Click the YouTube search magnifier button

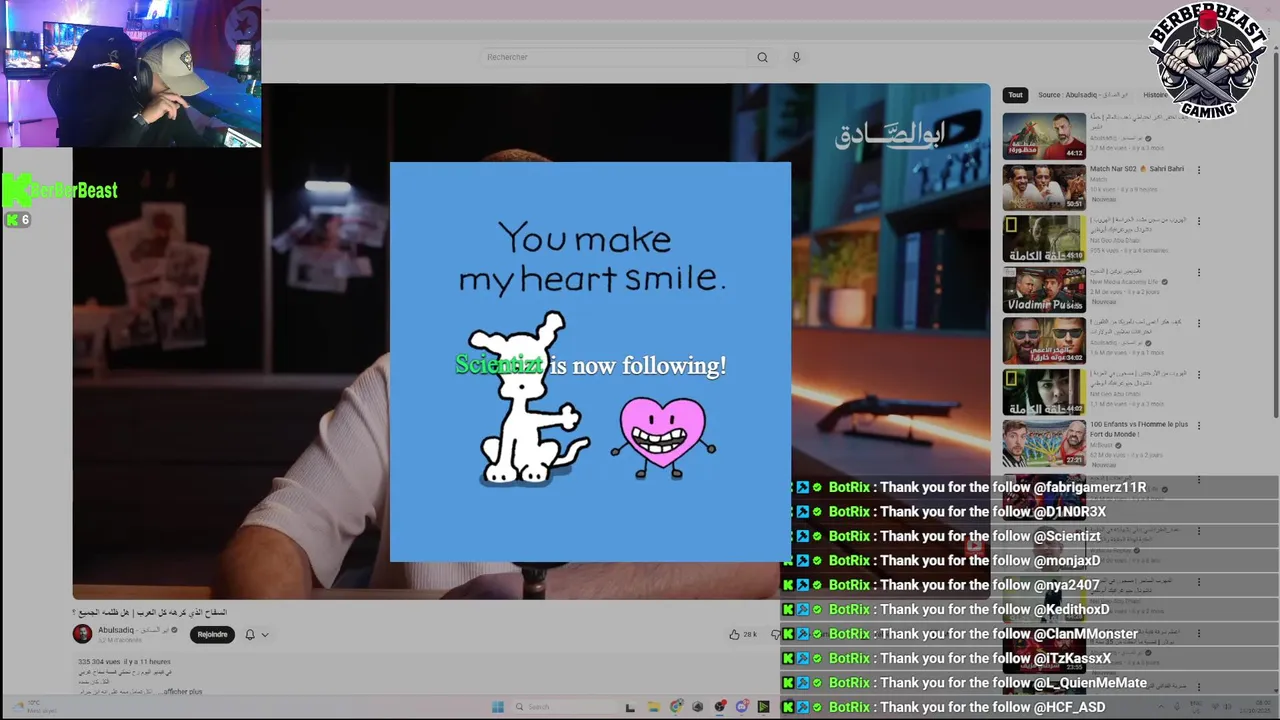(x=762, y=57)
